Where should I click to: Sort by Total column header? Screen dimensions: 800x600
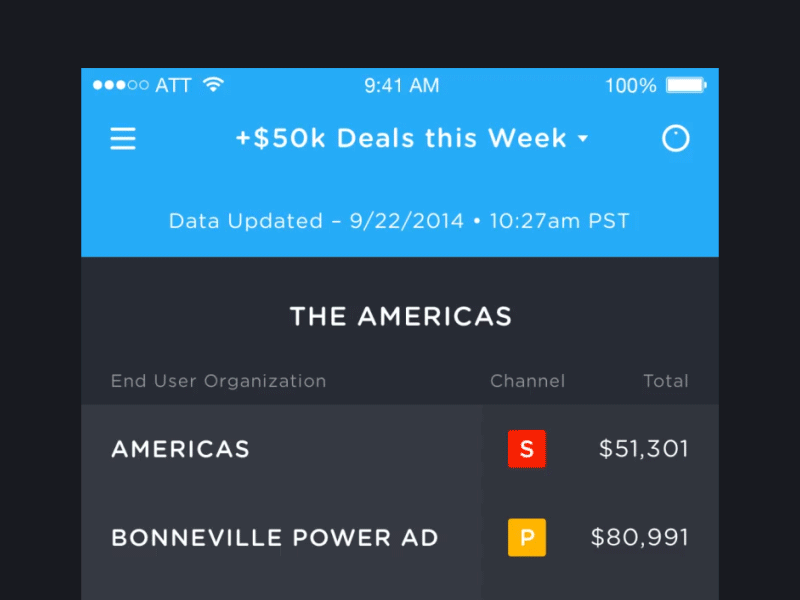point(665,381)
